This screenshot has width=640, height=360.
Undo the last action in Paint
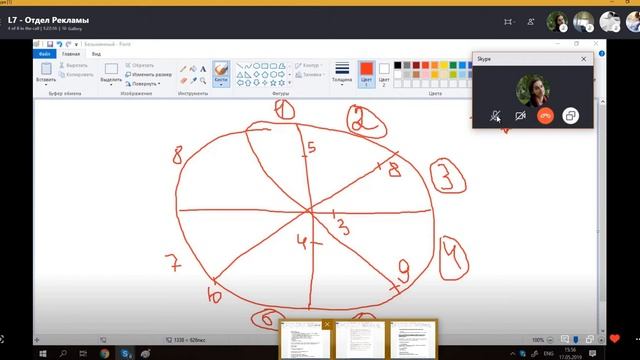60,44
